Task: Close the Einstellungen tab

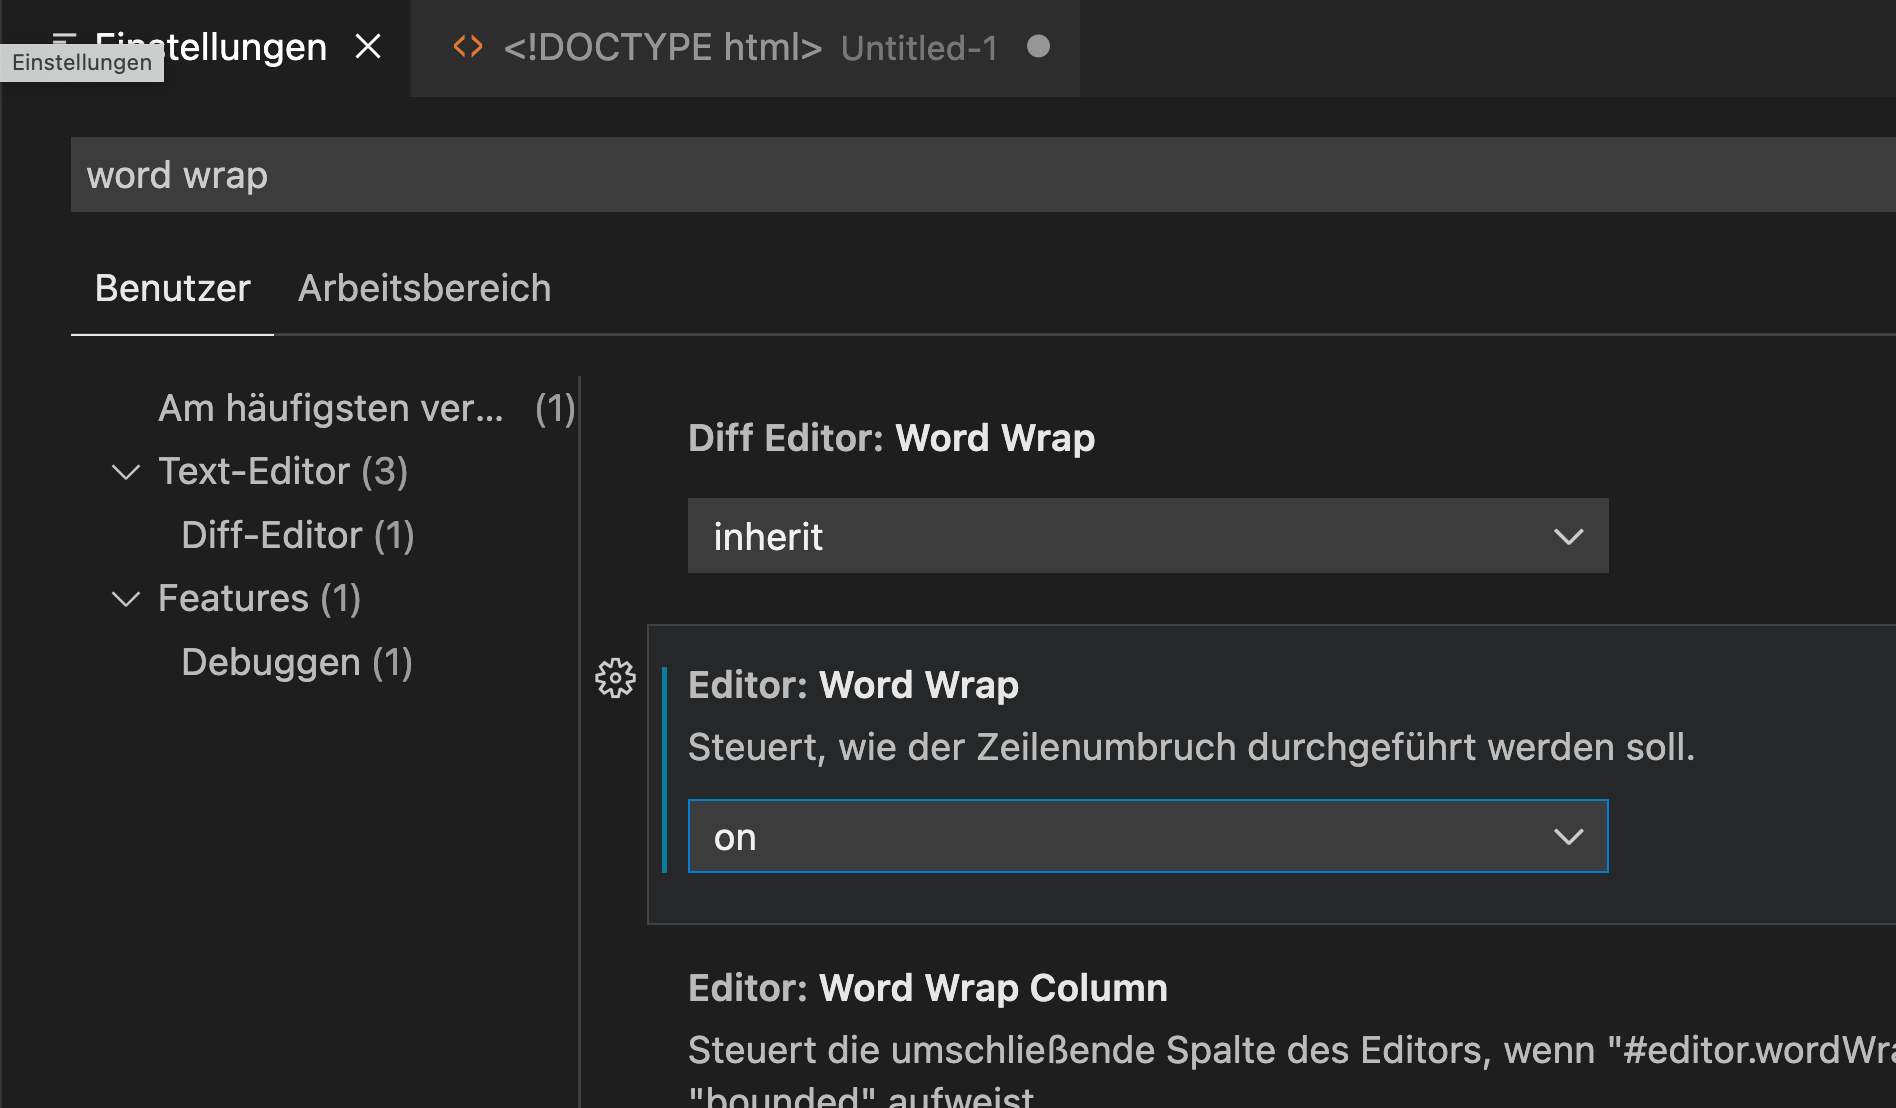Action: (368, 46)
